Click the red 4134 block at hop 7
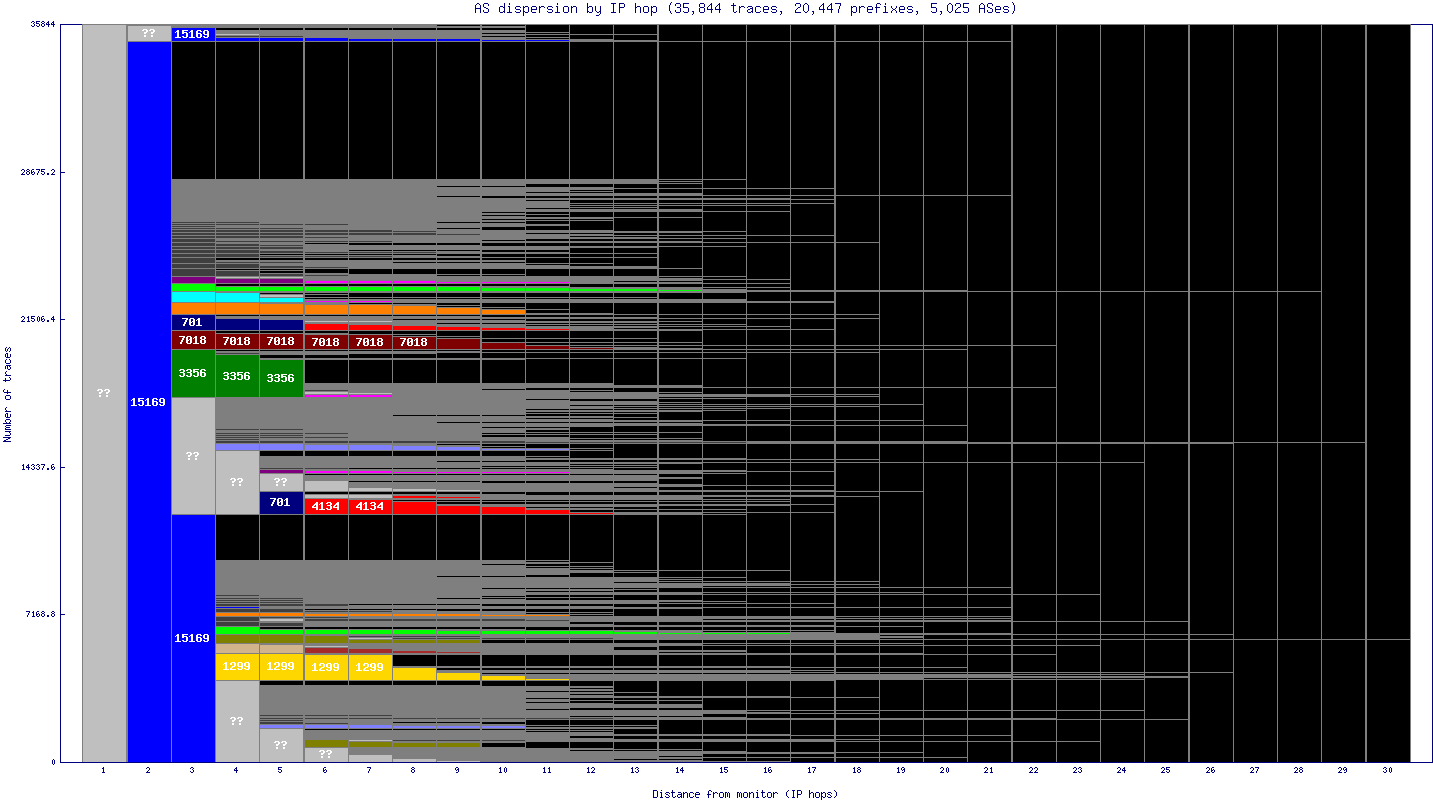 pyautogui.click(x=370, y=506)
